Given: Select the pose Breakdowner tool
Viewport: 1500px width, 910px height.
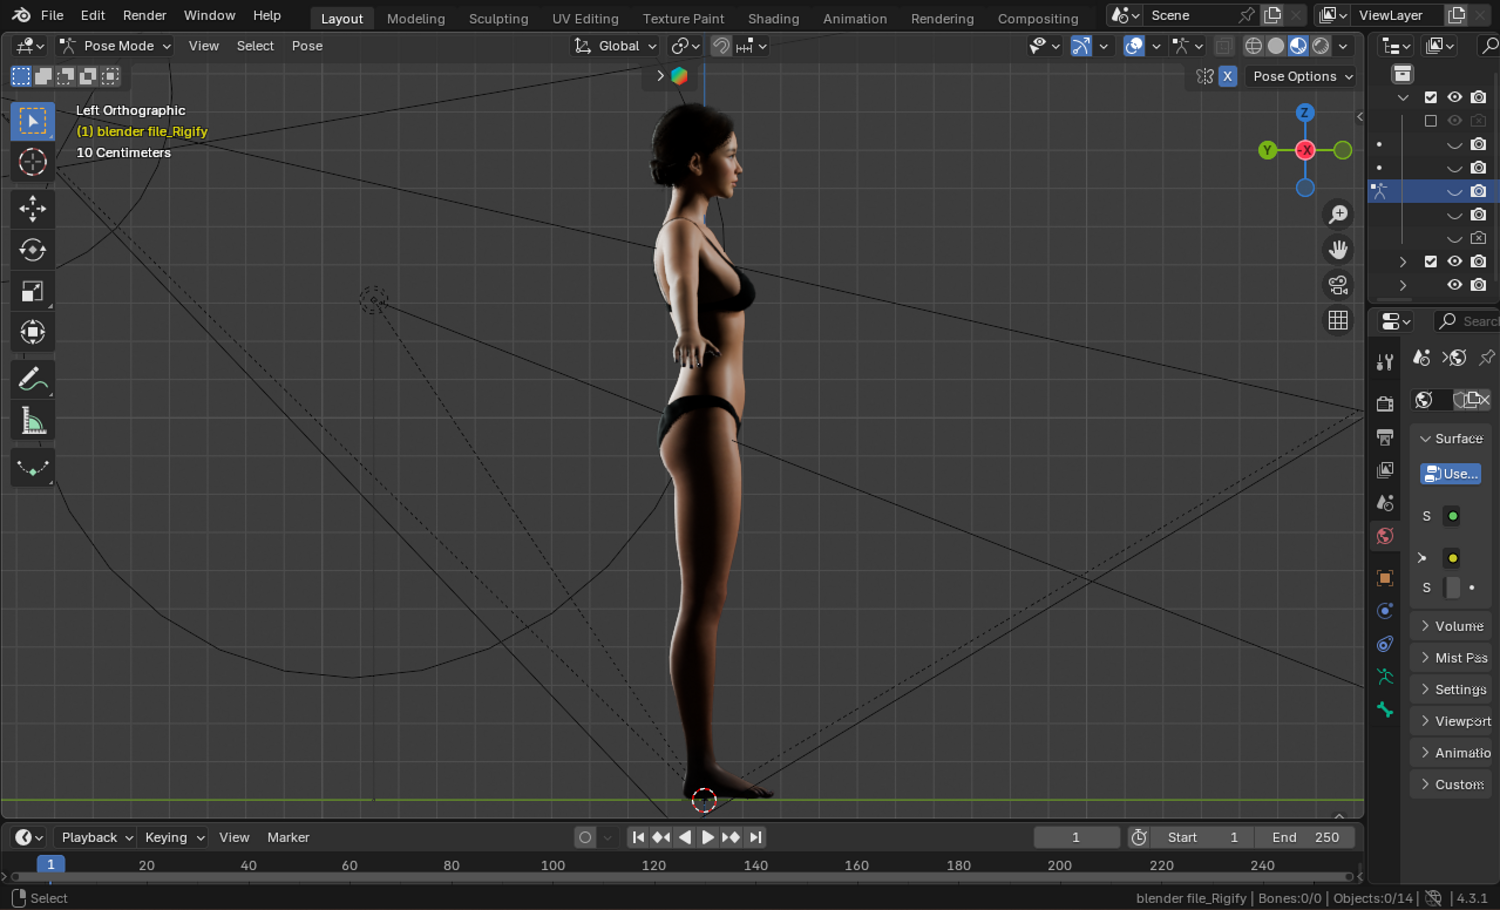Looking at the screenshot, I should 33,467.
